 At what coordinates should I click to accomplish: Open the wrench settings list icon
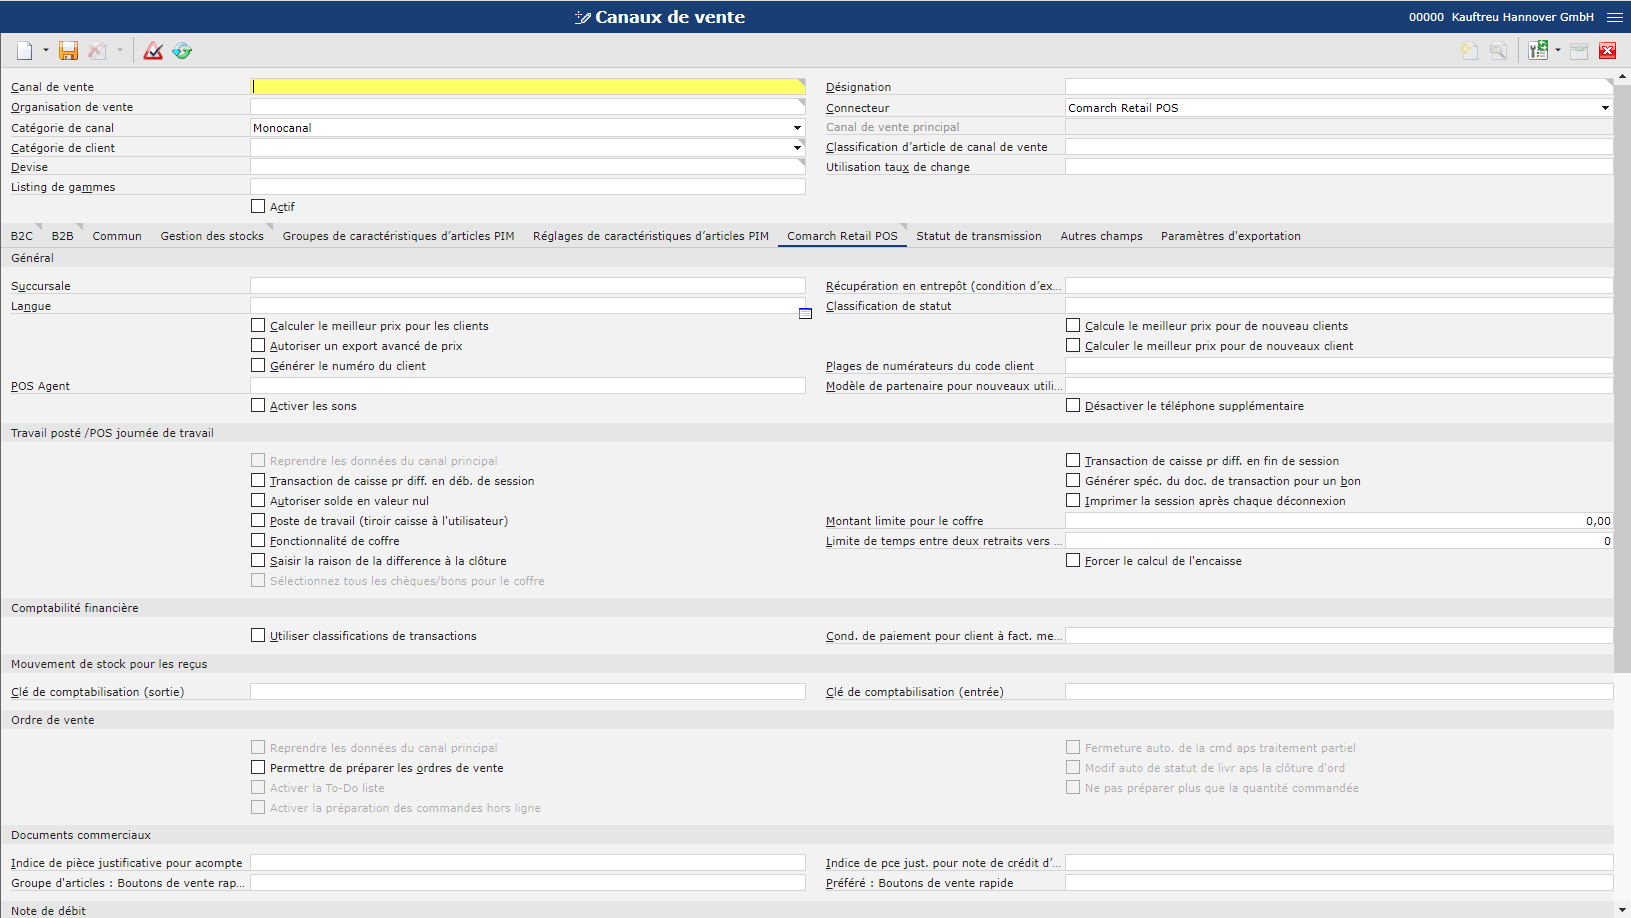pos(1538,51)
